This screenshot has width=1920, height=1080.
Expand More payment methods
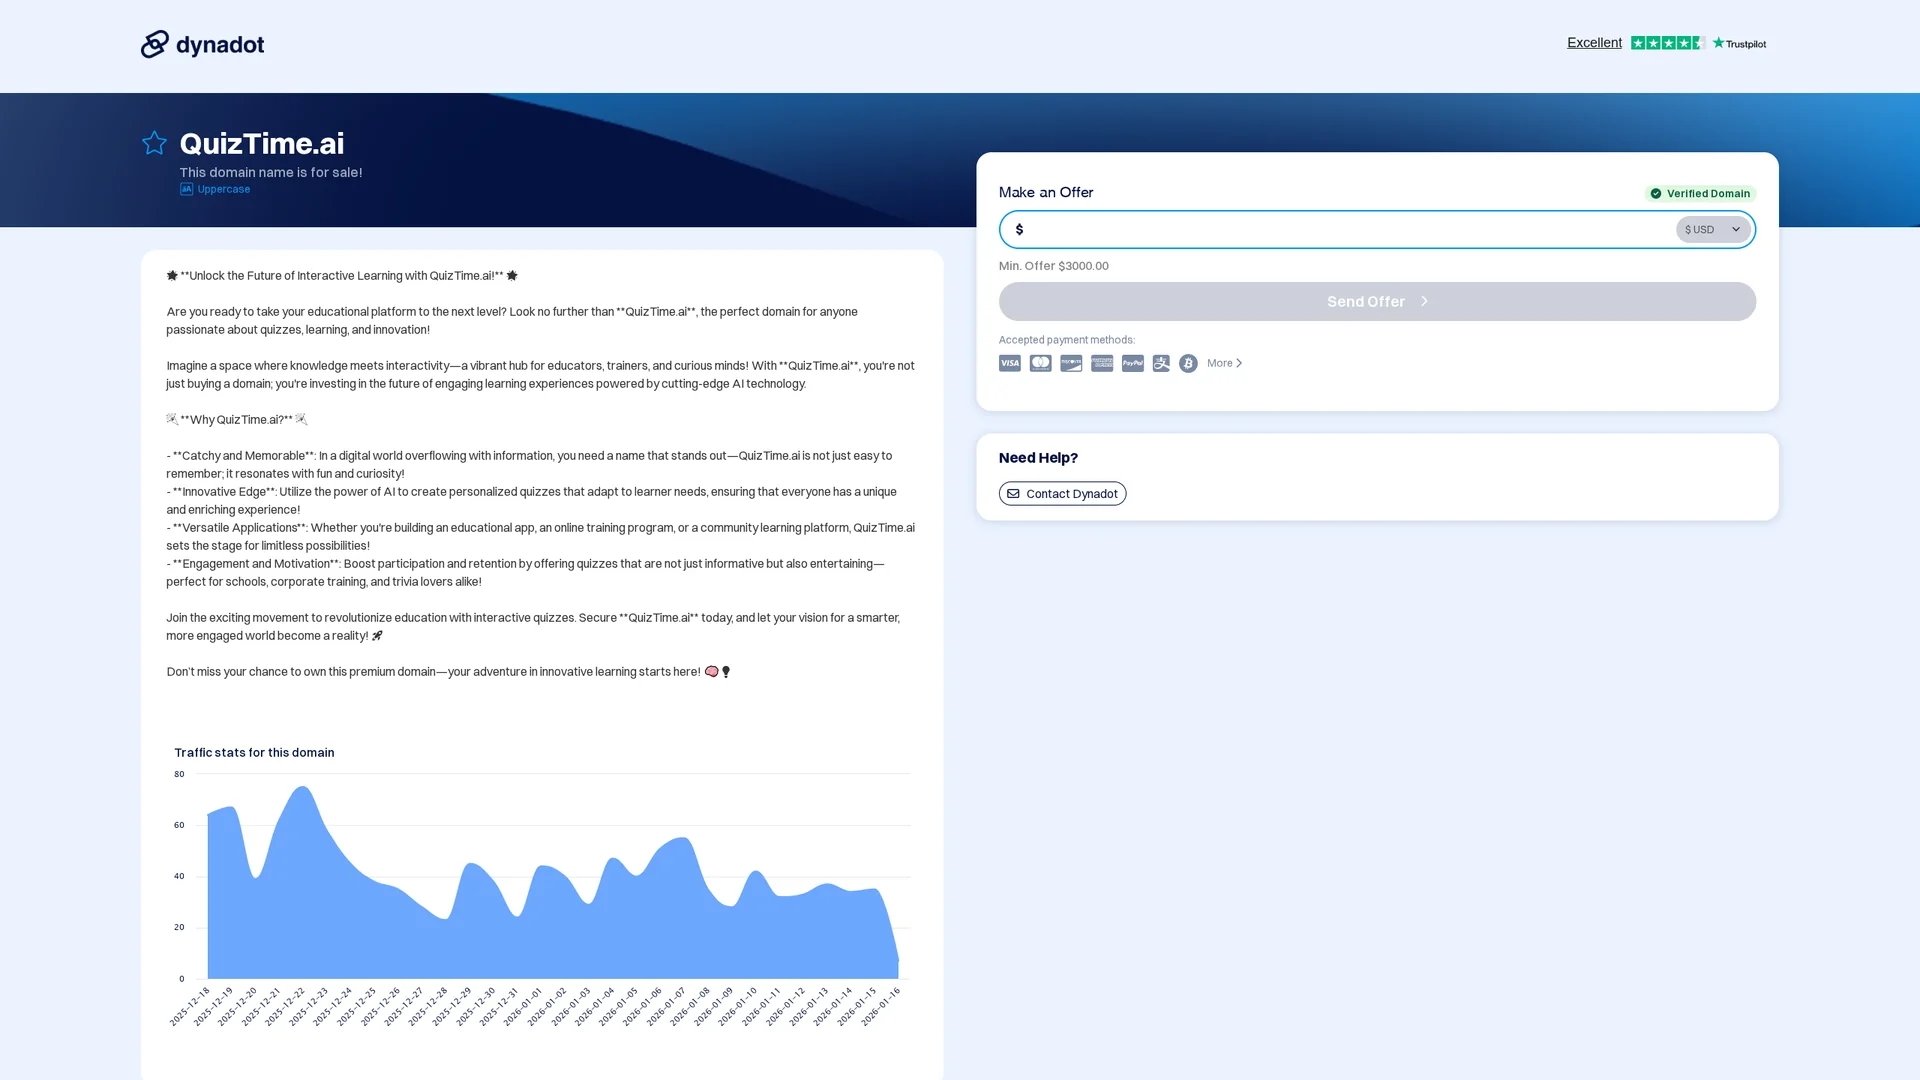(x=1224, y=363)
